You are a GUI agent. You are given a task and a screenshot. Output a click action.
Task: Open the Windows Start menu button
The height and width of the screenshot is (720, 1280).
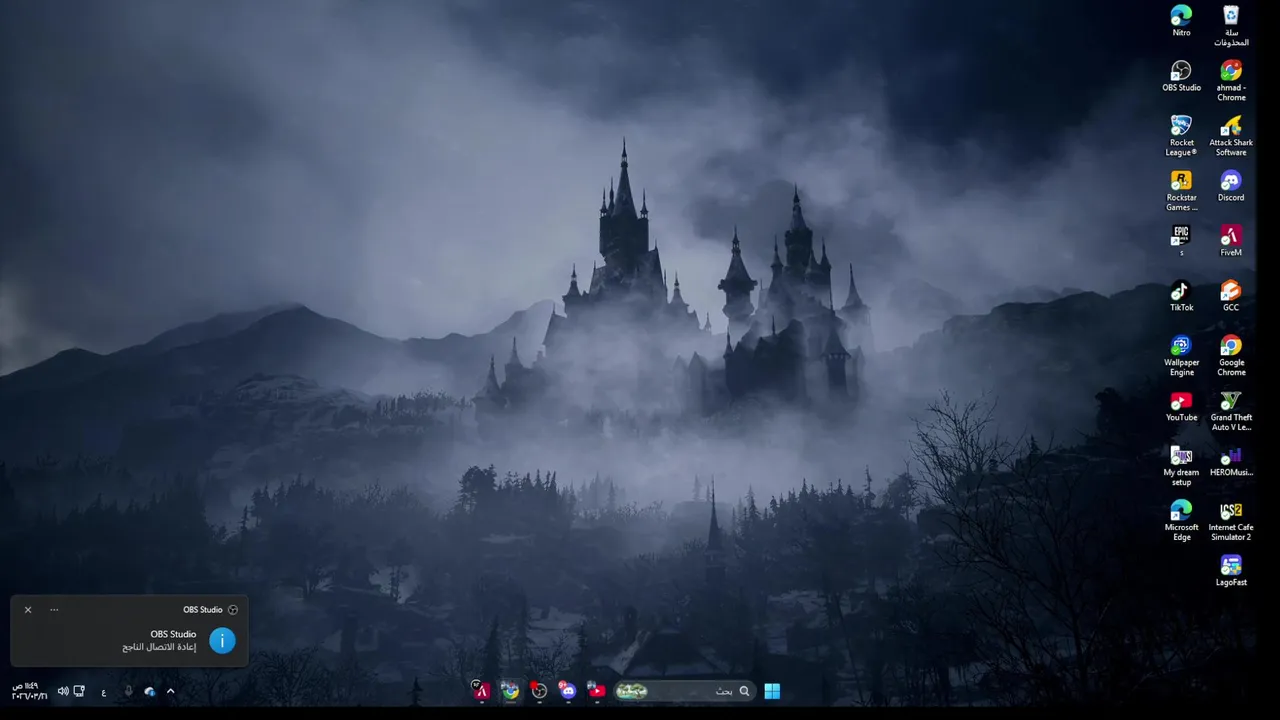coord(772,691)
